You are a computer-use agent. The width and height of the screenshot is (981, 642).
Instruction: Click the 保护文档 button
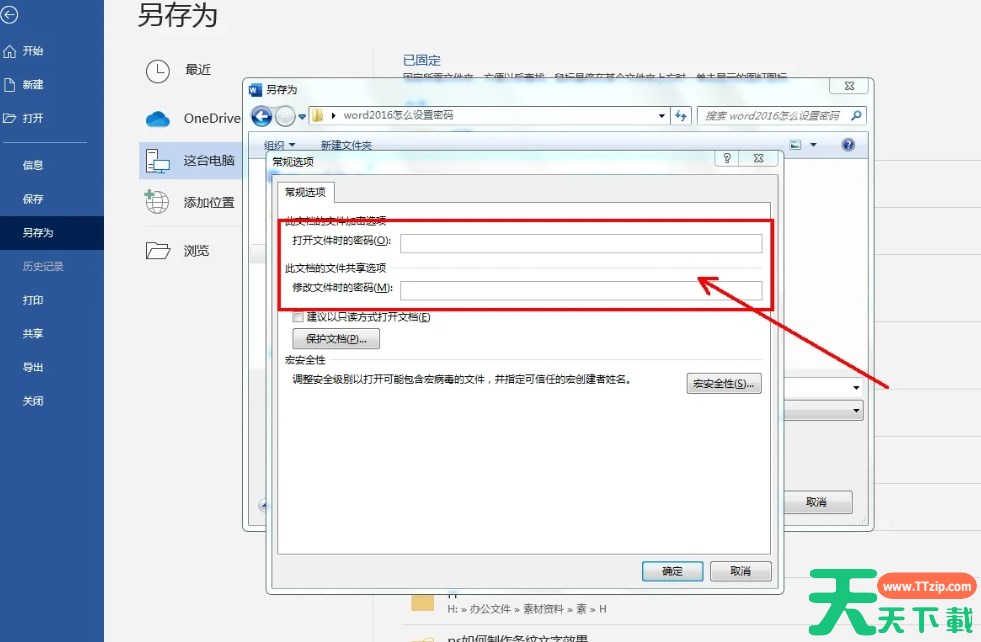point(336,339)
